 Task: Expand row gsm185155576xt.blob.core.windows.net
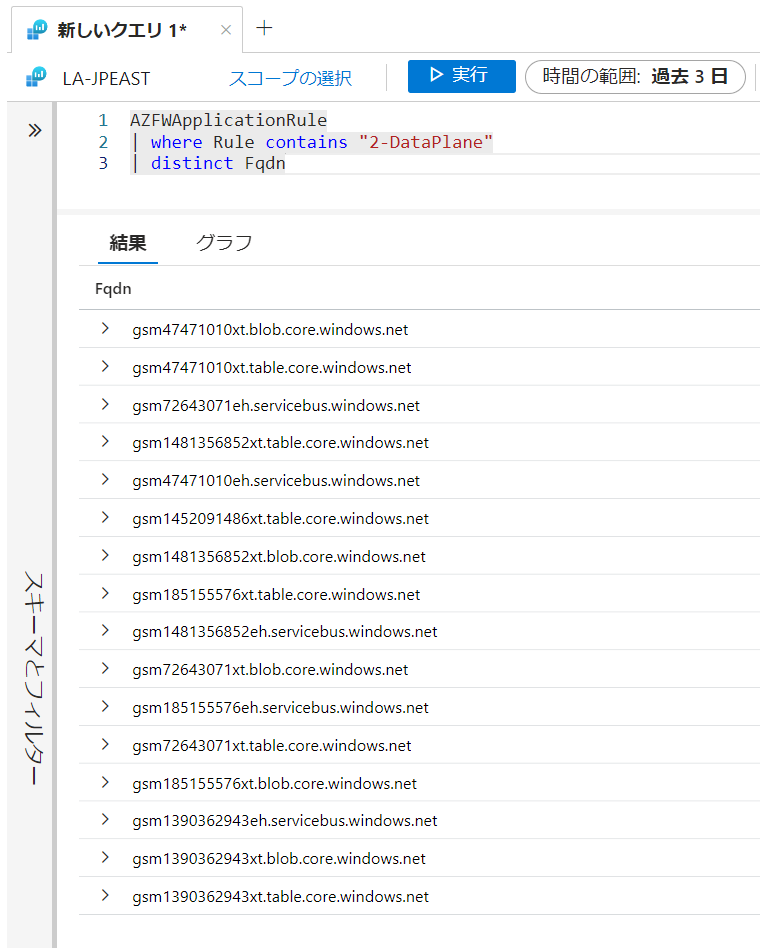[x=105, y=783]
